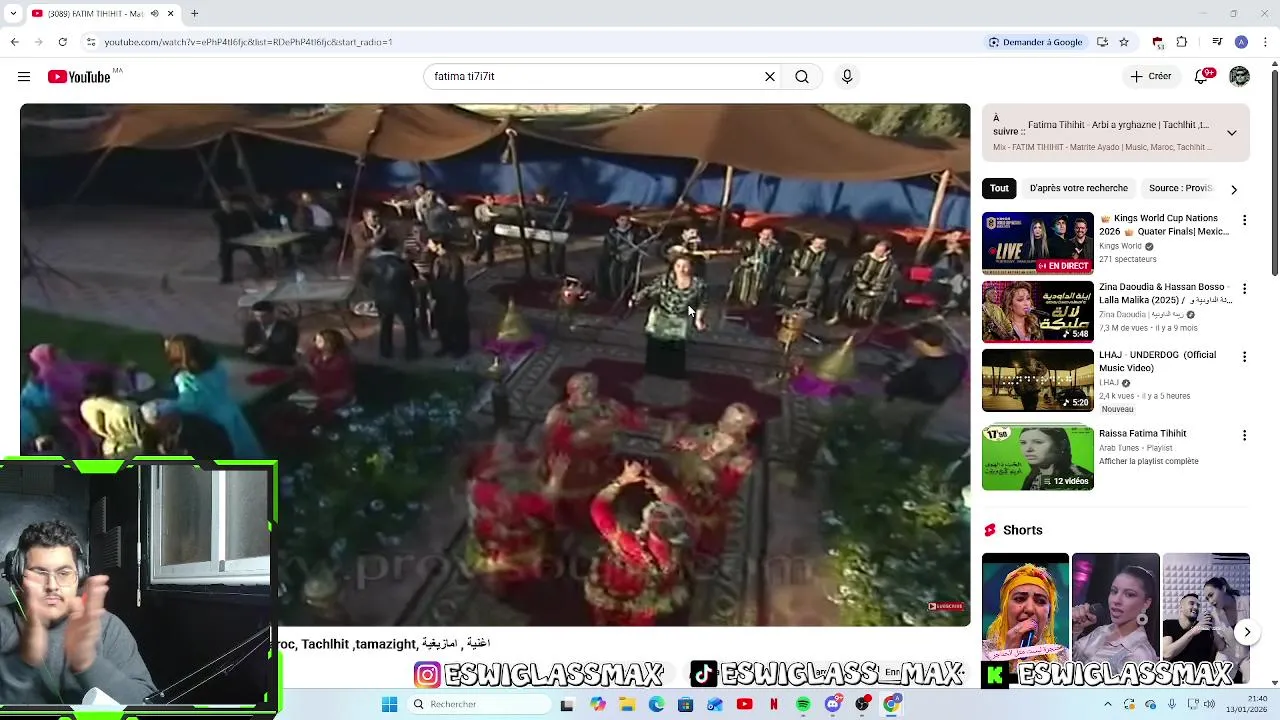Viewport: 1280px width, 720px height.
Task: Open the Extensions puzzle icon
Action: (x=1182, y=42)
